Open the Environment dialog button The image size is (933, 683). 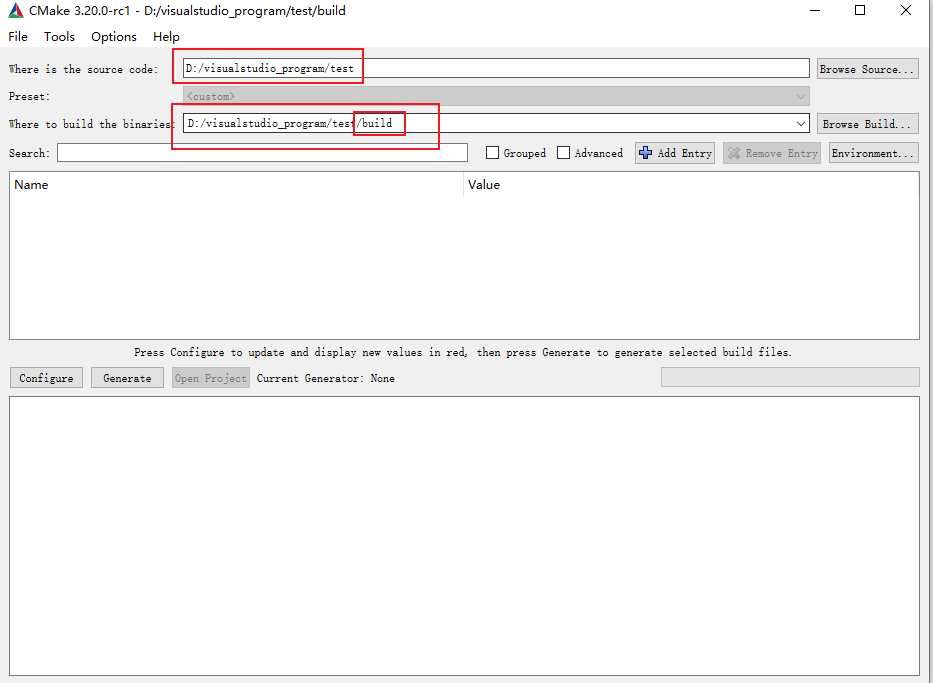point(873,153)
